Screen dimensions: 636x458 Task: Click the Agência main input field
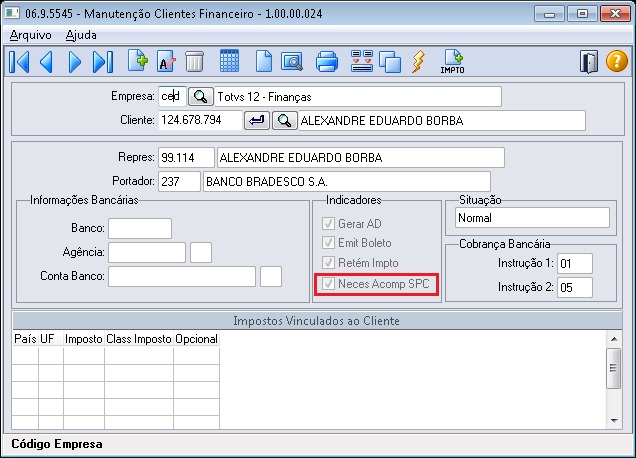point(147,252)
